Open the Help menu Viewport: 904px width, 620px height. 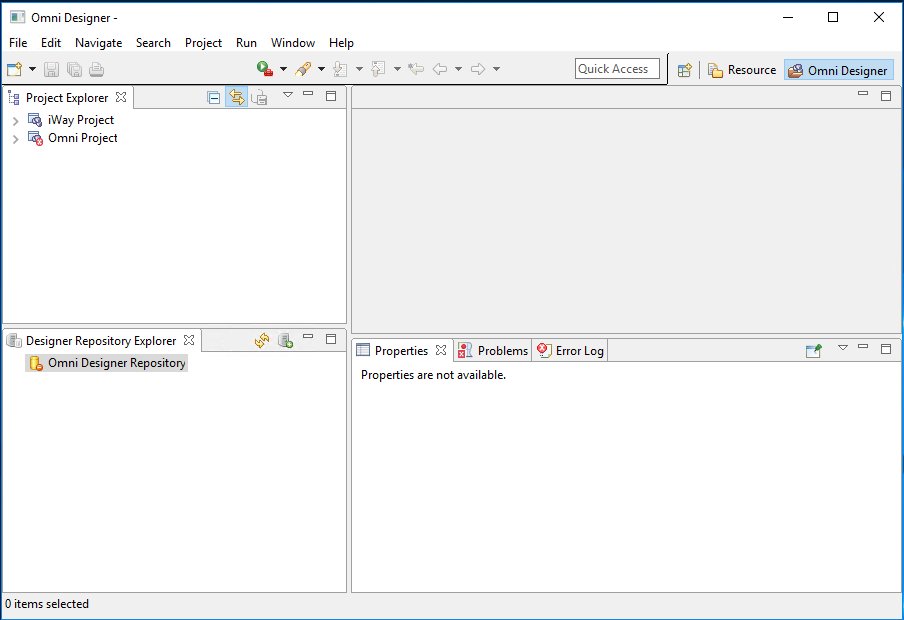(x=341, y=43)
